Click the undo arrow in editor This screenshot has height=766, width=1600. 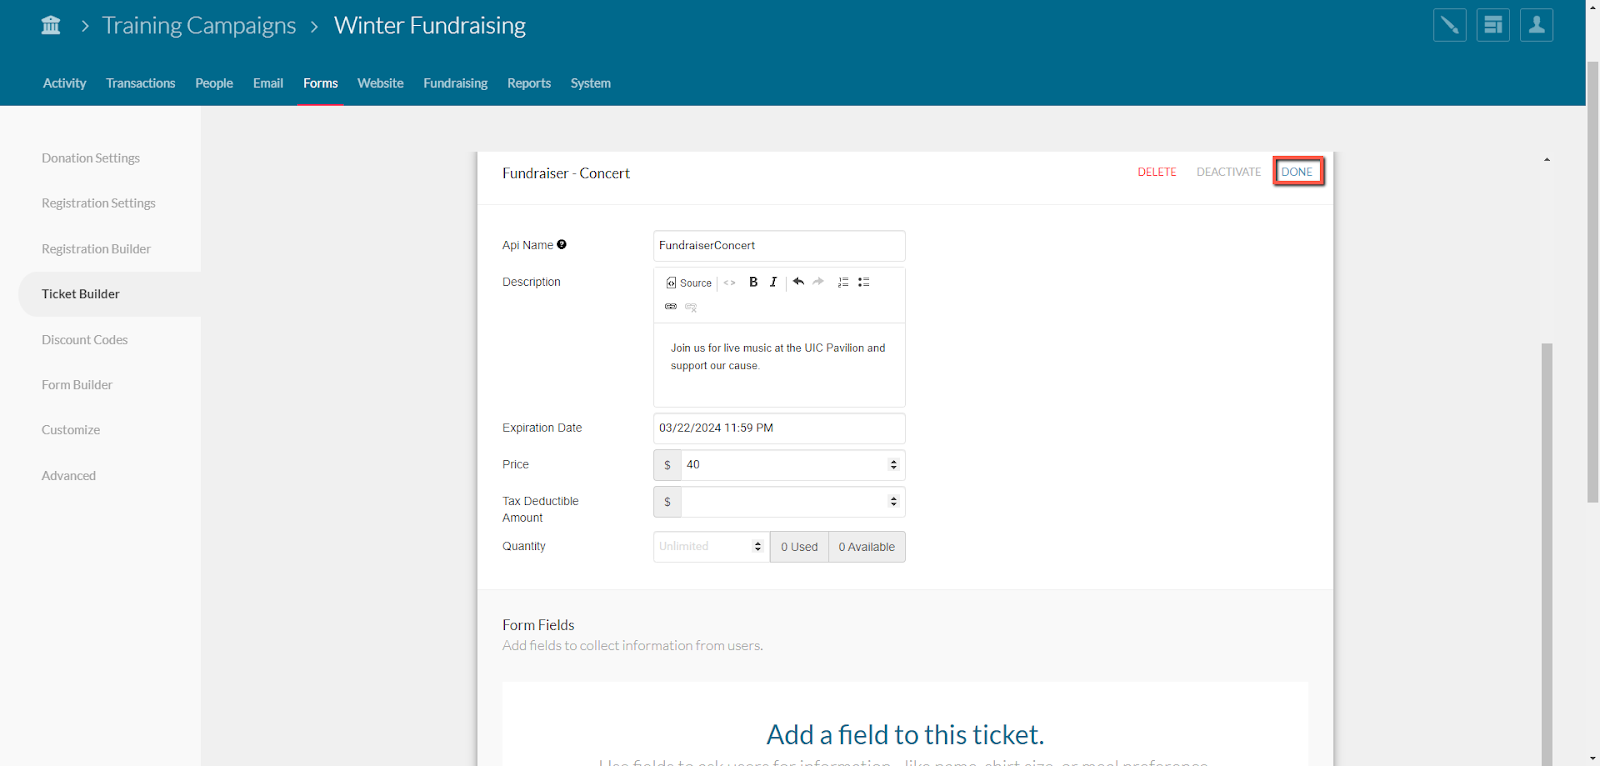point(798,282)
